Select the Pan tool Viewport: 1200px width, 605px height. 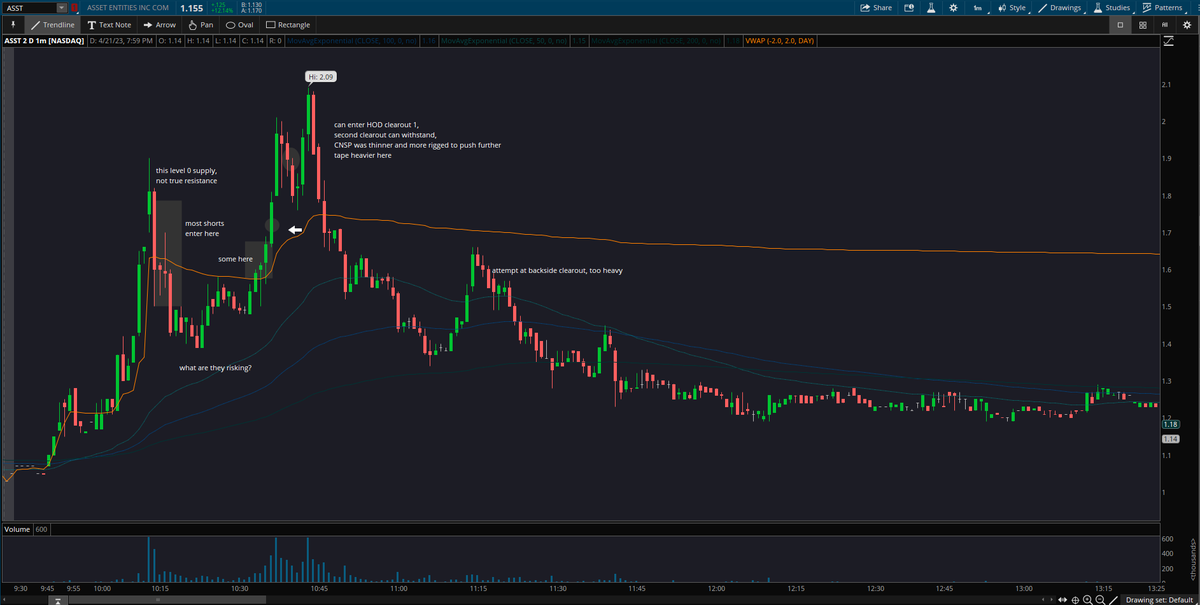[201, 24]
